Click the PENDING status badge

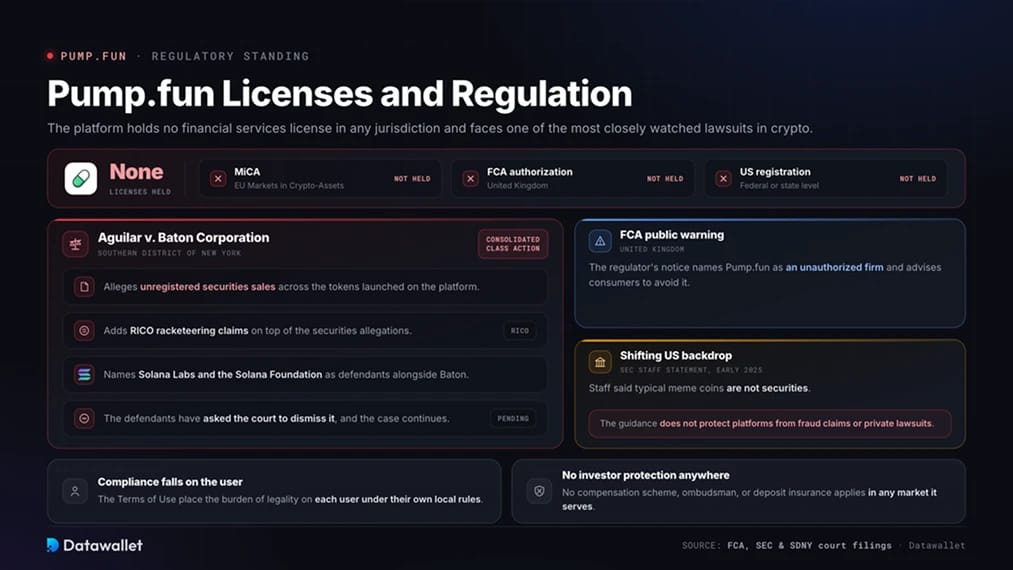click(x=513, y=418)
